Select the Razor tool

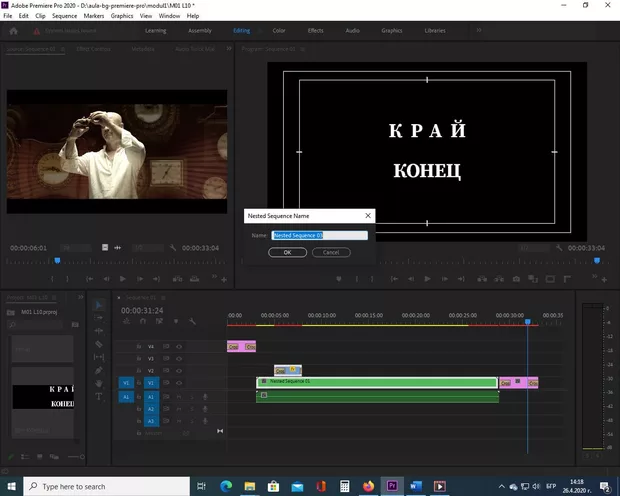(x=100, y=344)
